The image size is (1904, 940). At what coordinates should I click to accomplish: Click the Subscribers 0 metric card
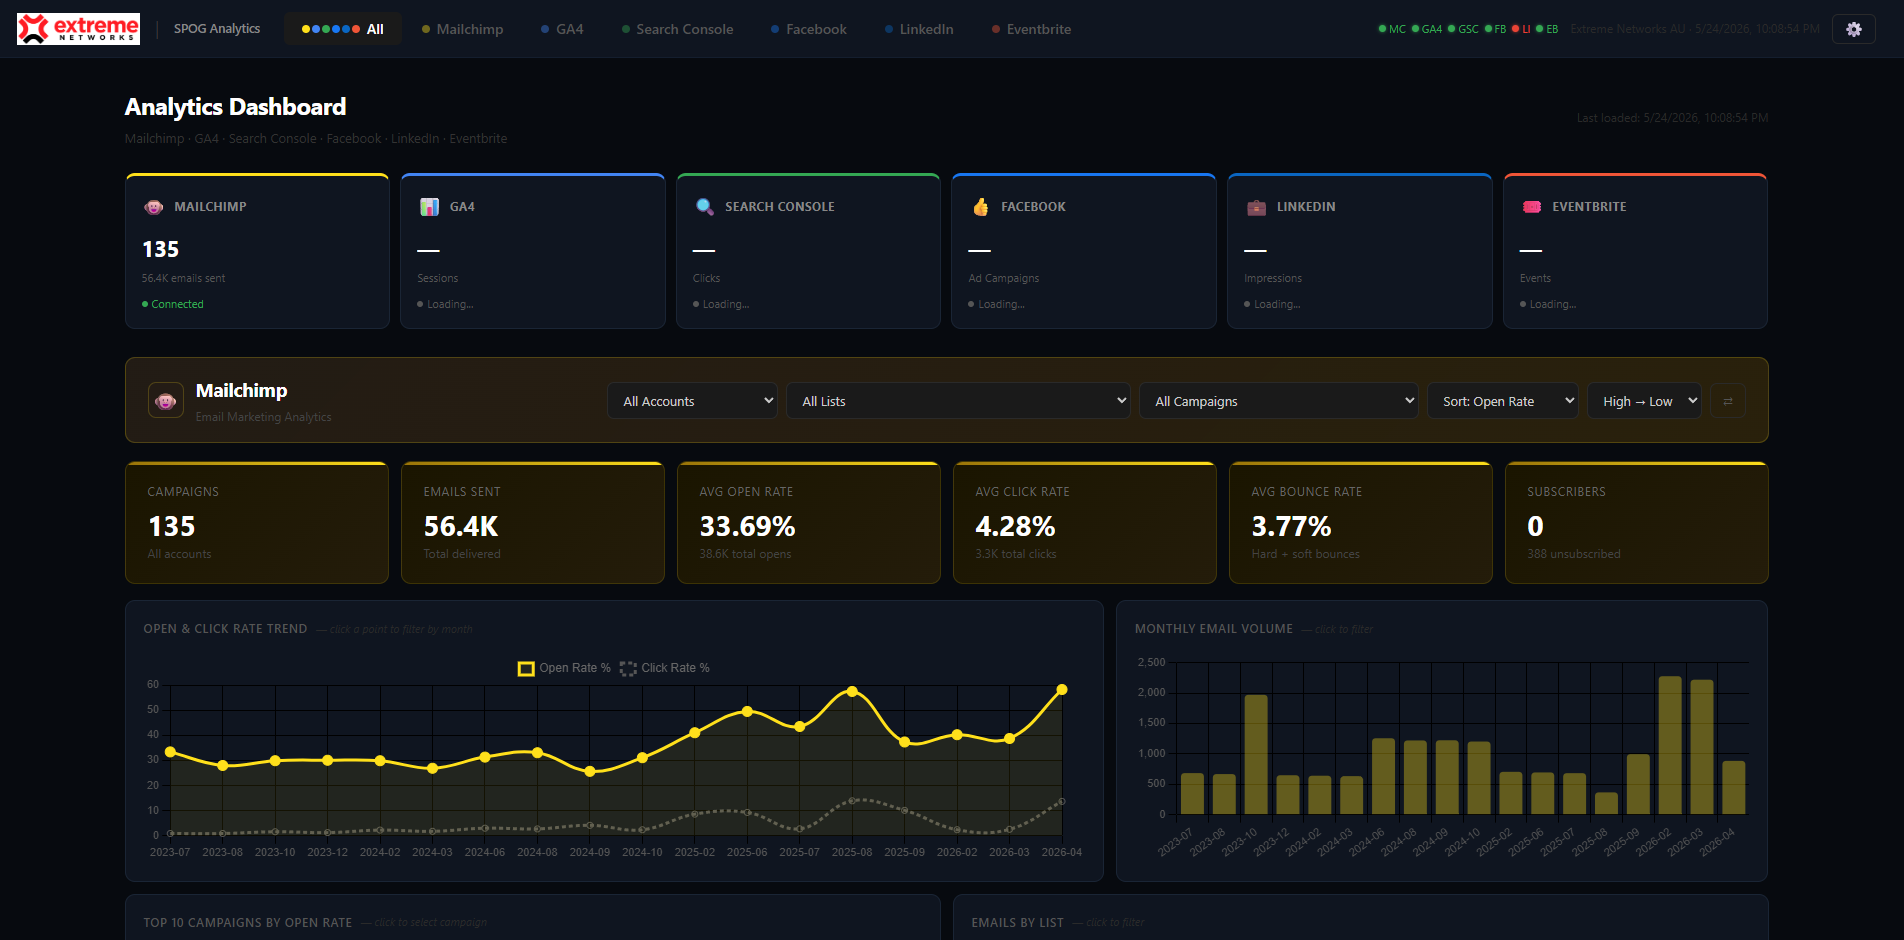[1637, 522]
